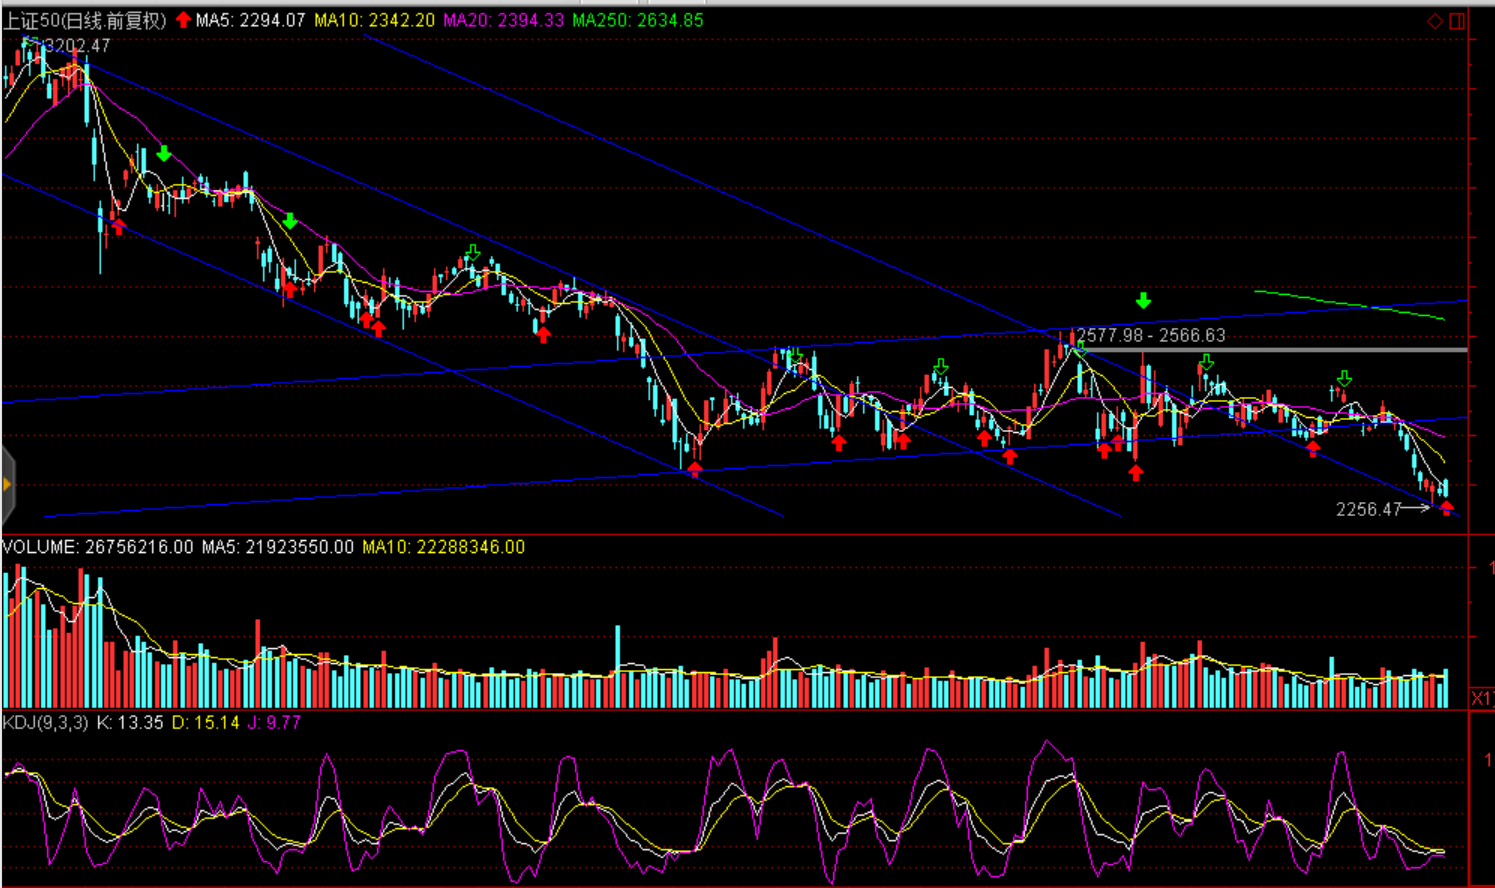Screen dimensions: 1495x888
Task: Click the 3202.47 high price label
Action: (x=77, y=45)
